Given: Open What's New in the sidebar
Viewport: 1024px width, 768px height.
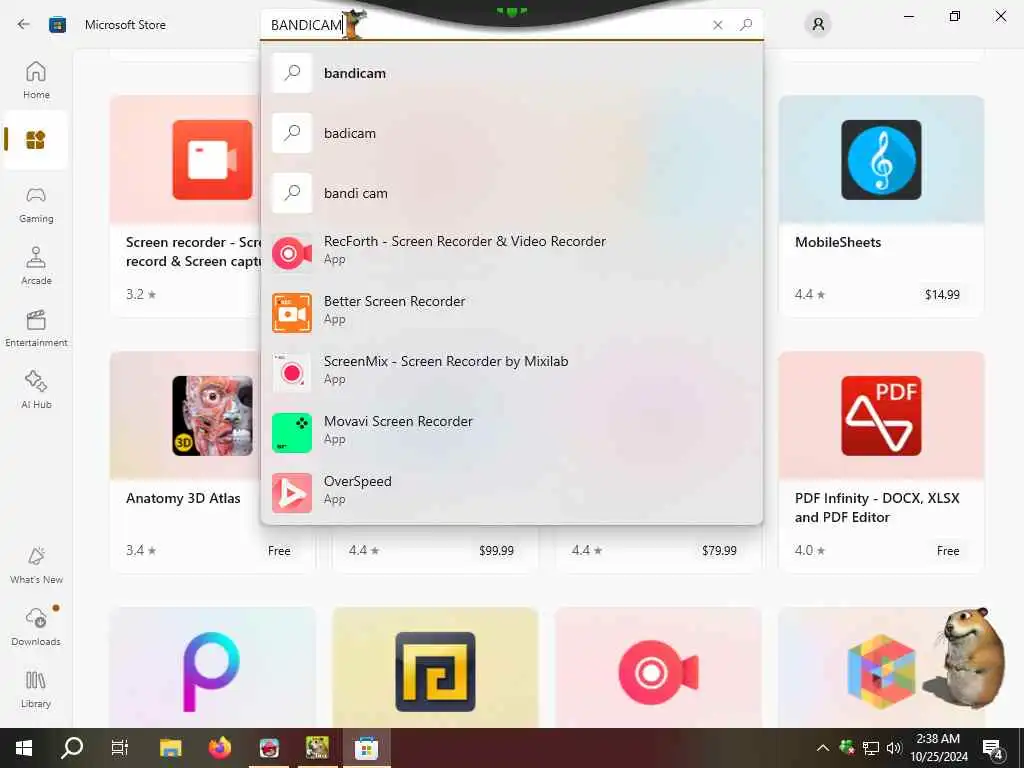Looking at the screenshot, I should [36, 566].
